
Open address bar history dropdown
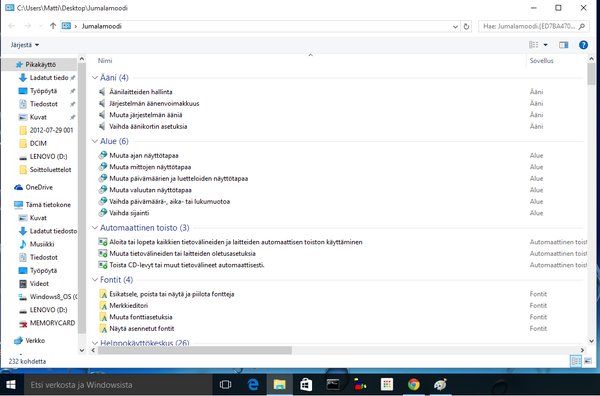(455, 26)
